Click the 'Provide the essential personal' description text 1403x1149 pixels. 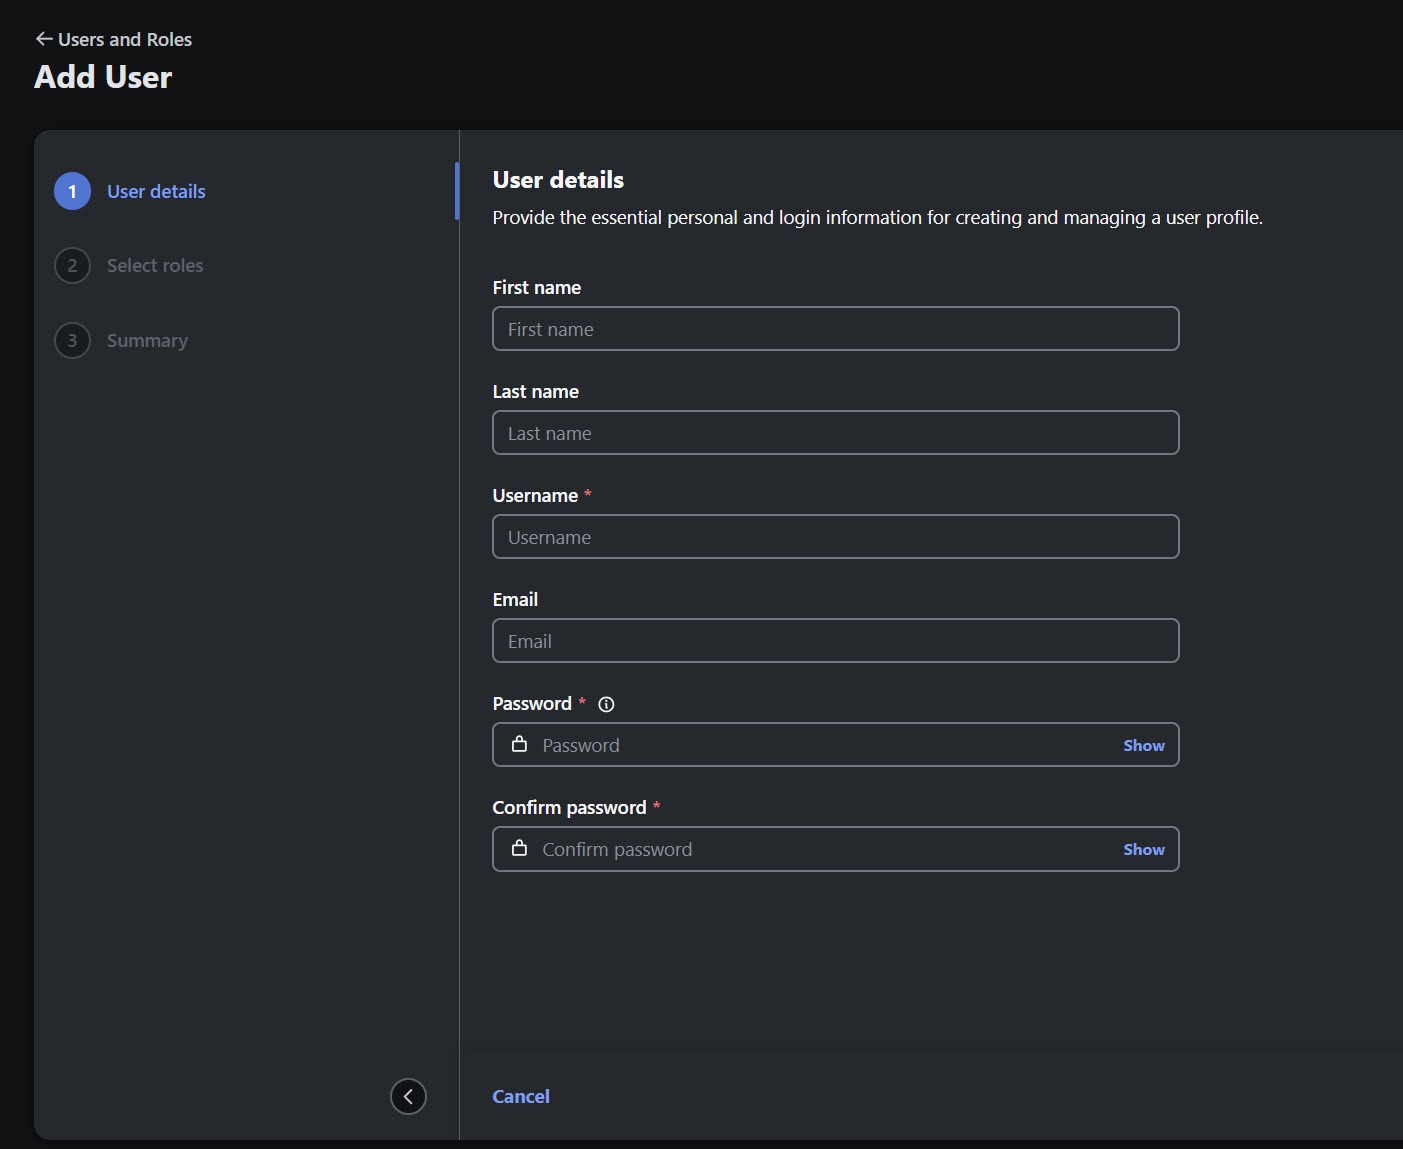[x=877, y=217]
